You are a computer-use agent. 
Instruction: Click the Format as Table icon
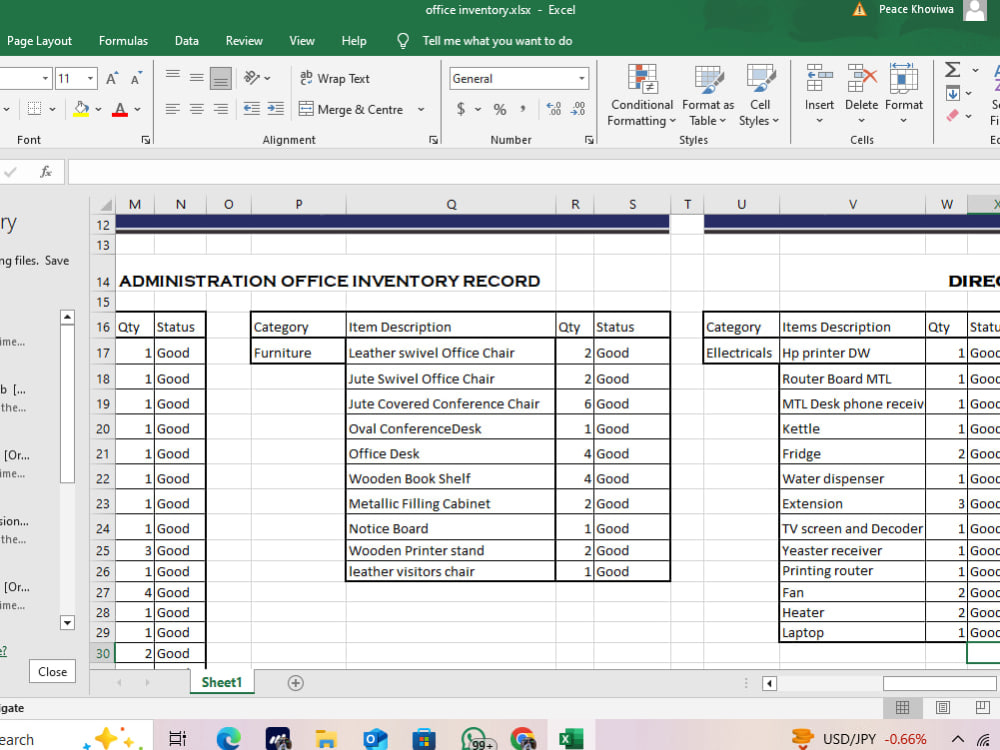pos(708,80)
